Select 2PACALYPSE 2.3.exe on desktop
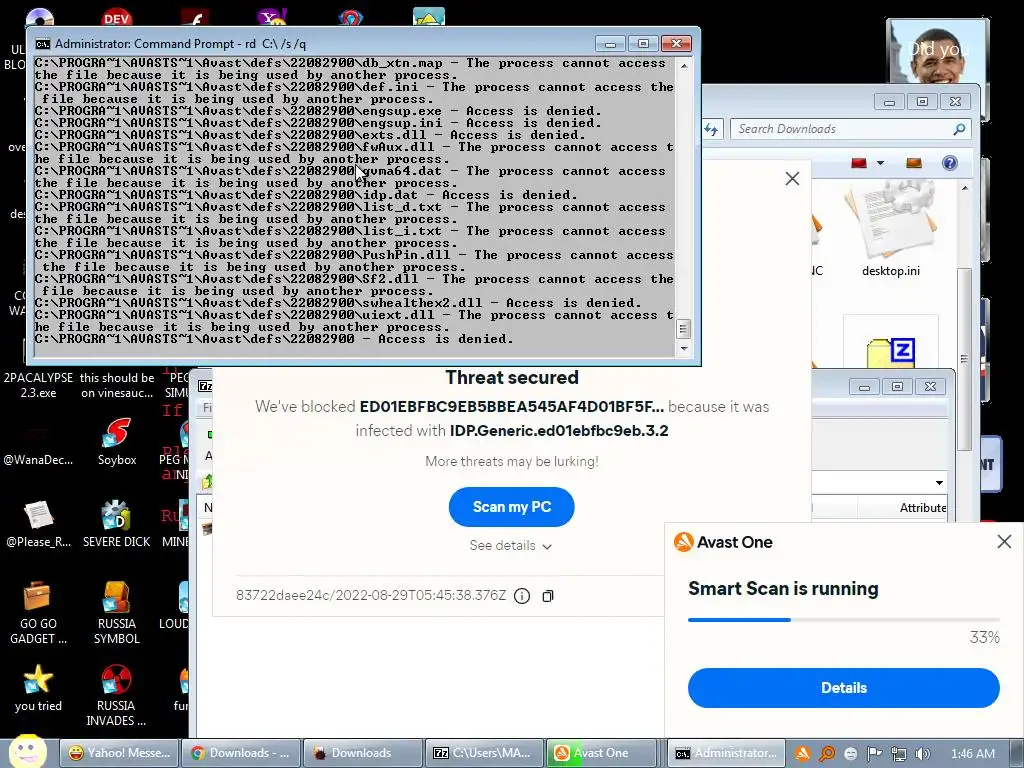The width and height of the screenshot is (1024, 768). (x=38, y=385)
